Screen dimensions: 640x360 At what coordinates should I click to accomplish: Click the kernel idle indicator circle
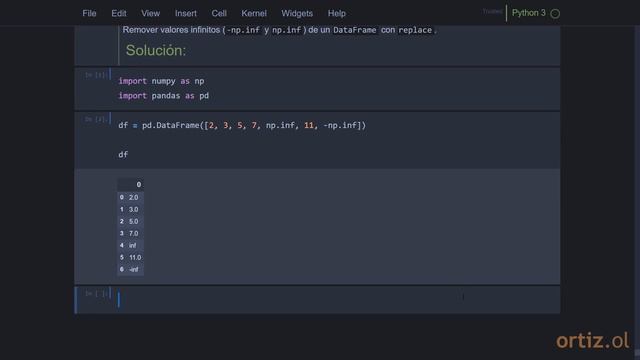[555, 13]
